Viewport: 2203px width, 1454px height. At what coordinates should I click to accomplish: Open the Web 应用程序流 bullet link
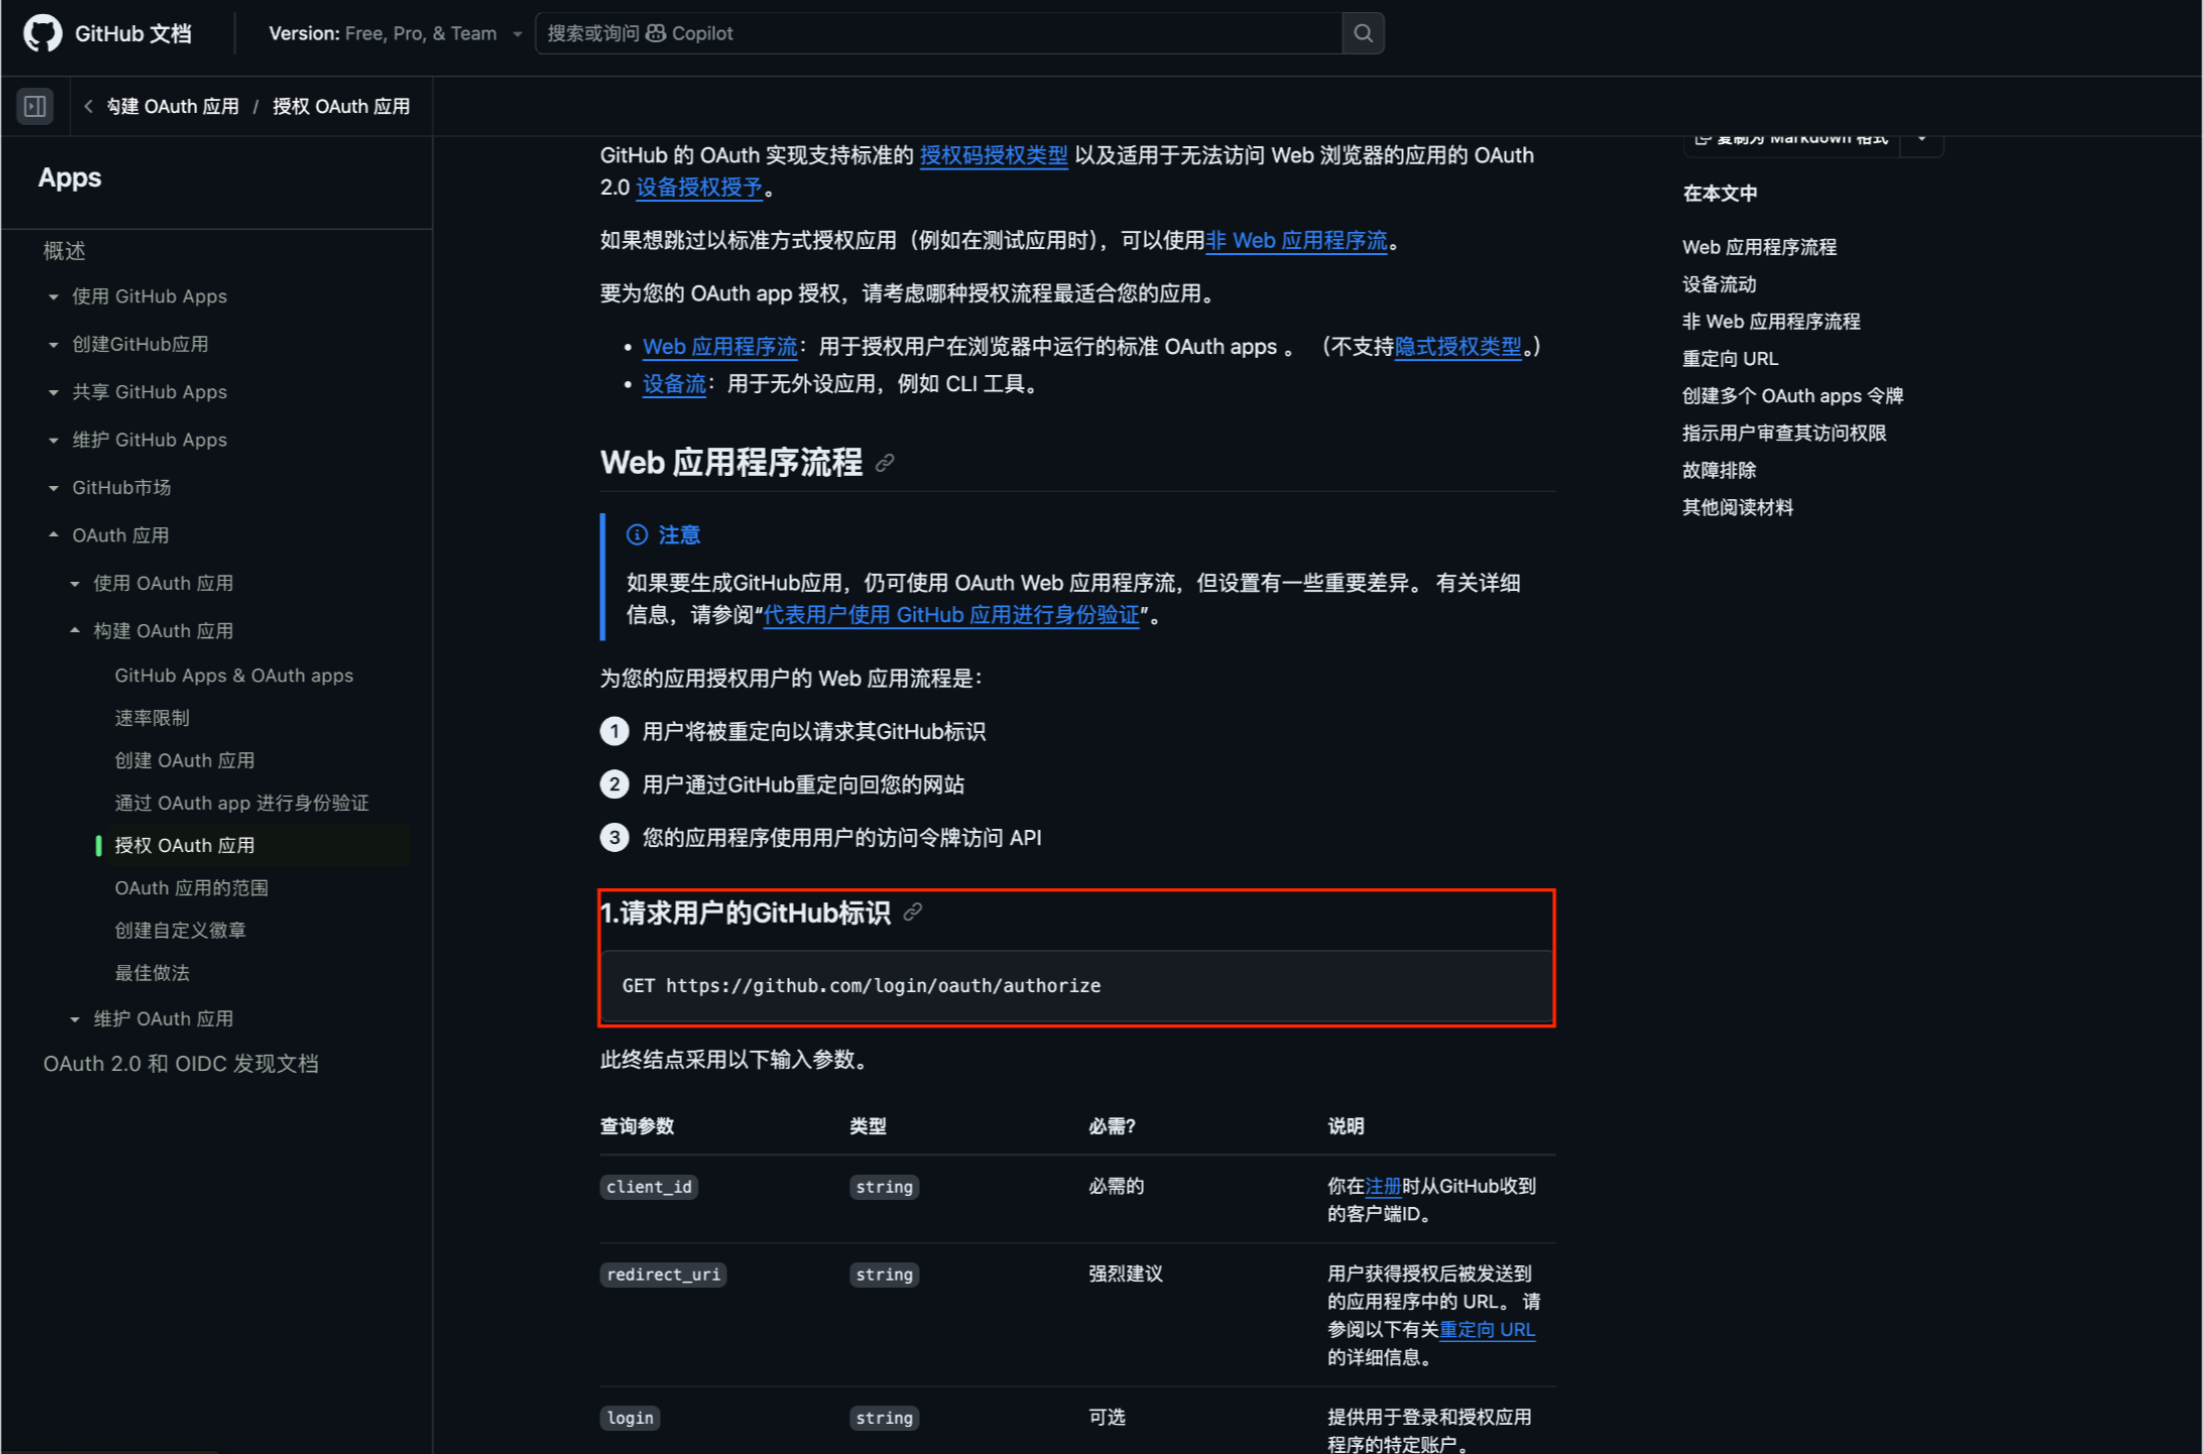pyautogui.click(x=720, y=346)
